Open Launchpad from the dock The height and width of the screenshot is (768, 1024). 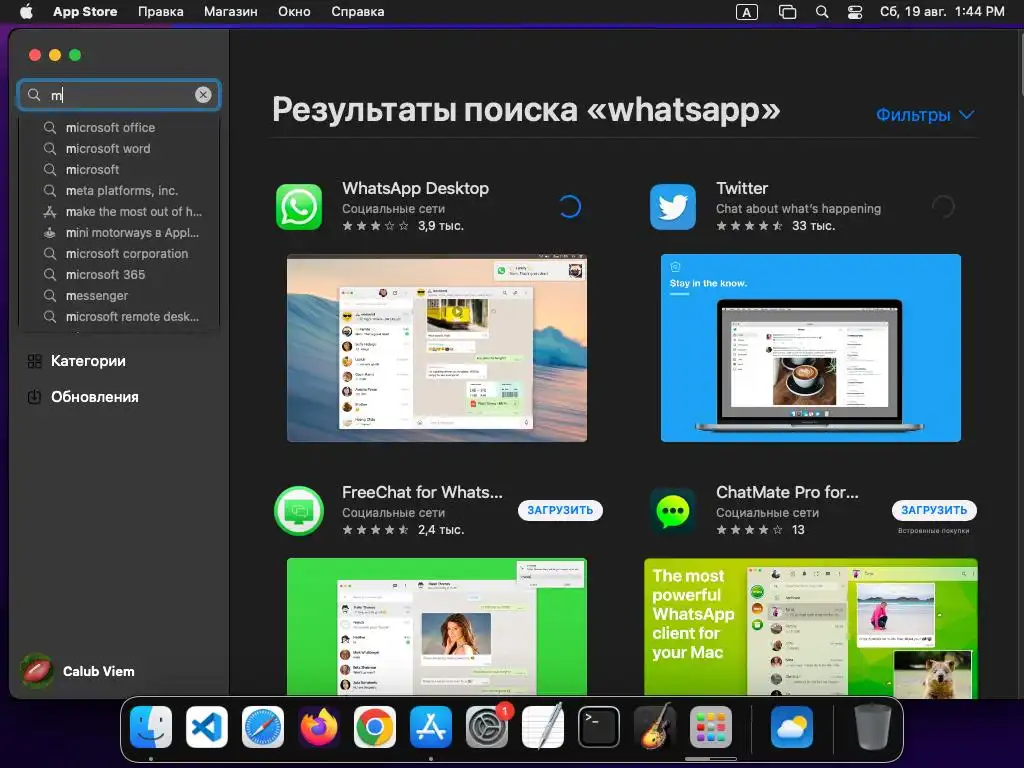(x=711, y=727)
